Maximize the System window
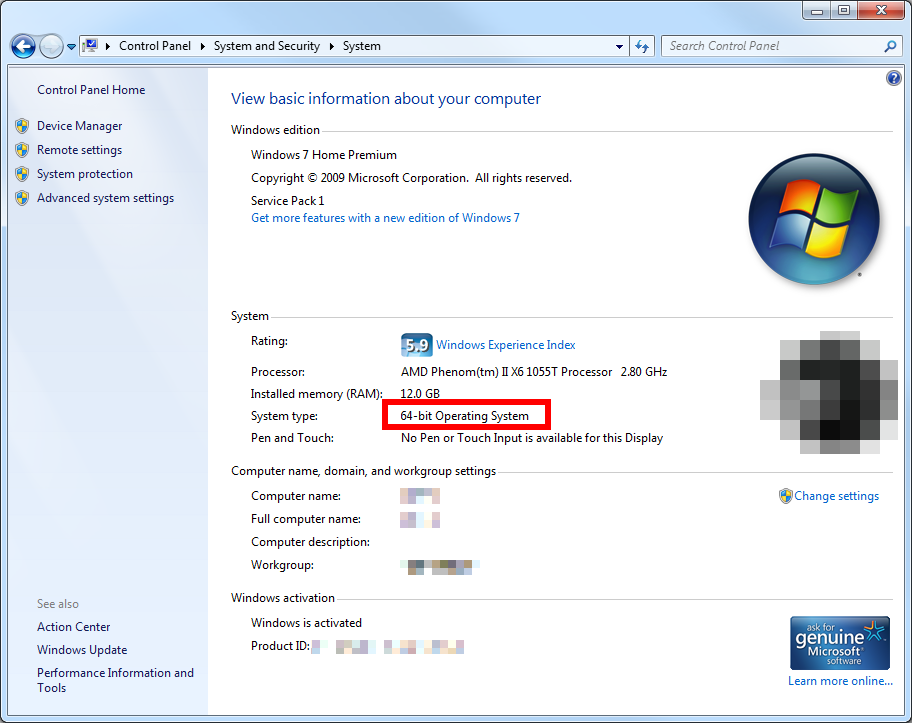 tap(844, 10)
